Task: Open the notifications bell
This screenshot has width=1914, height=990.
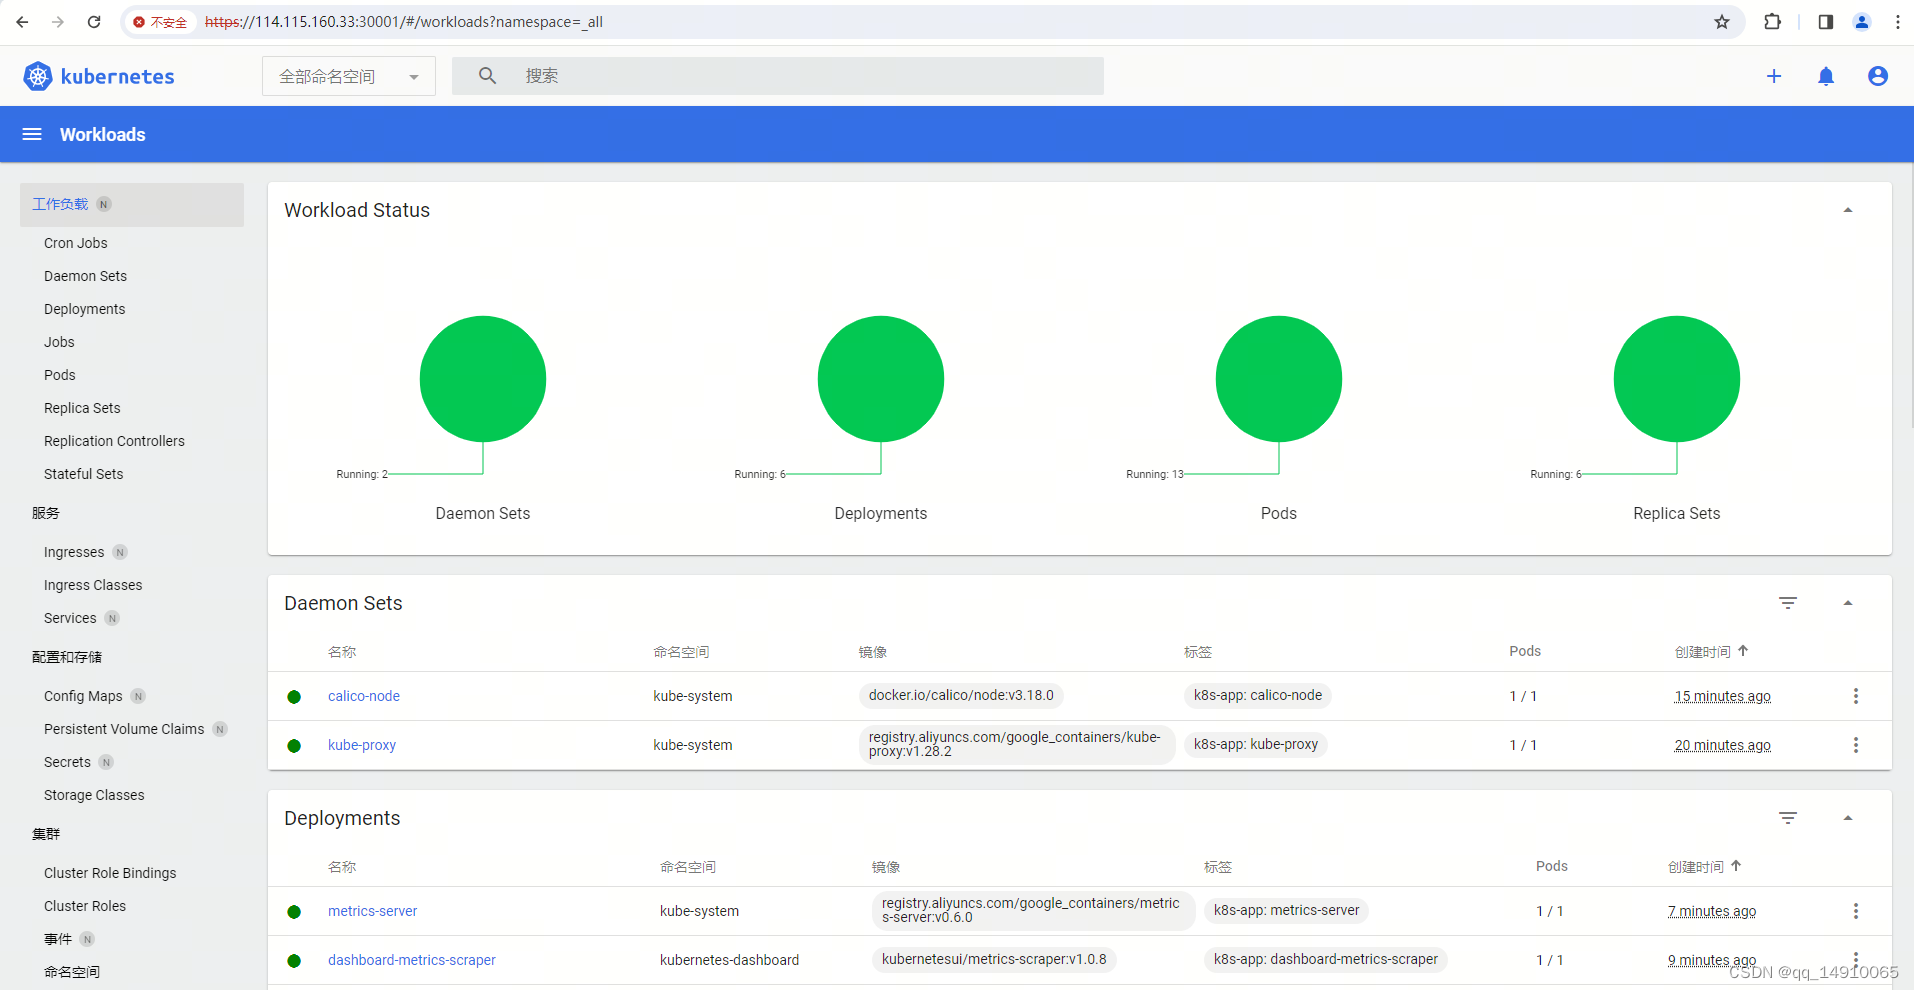Action: click(x=1826, y=76)
